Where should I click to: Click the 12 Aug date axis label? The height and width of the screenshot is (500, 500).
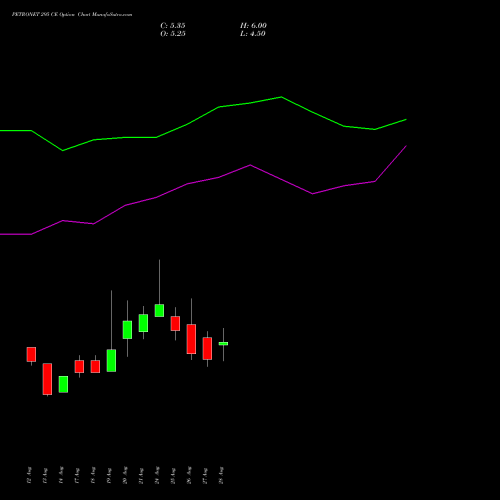29,475
